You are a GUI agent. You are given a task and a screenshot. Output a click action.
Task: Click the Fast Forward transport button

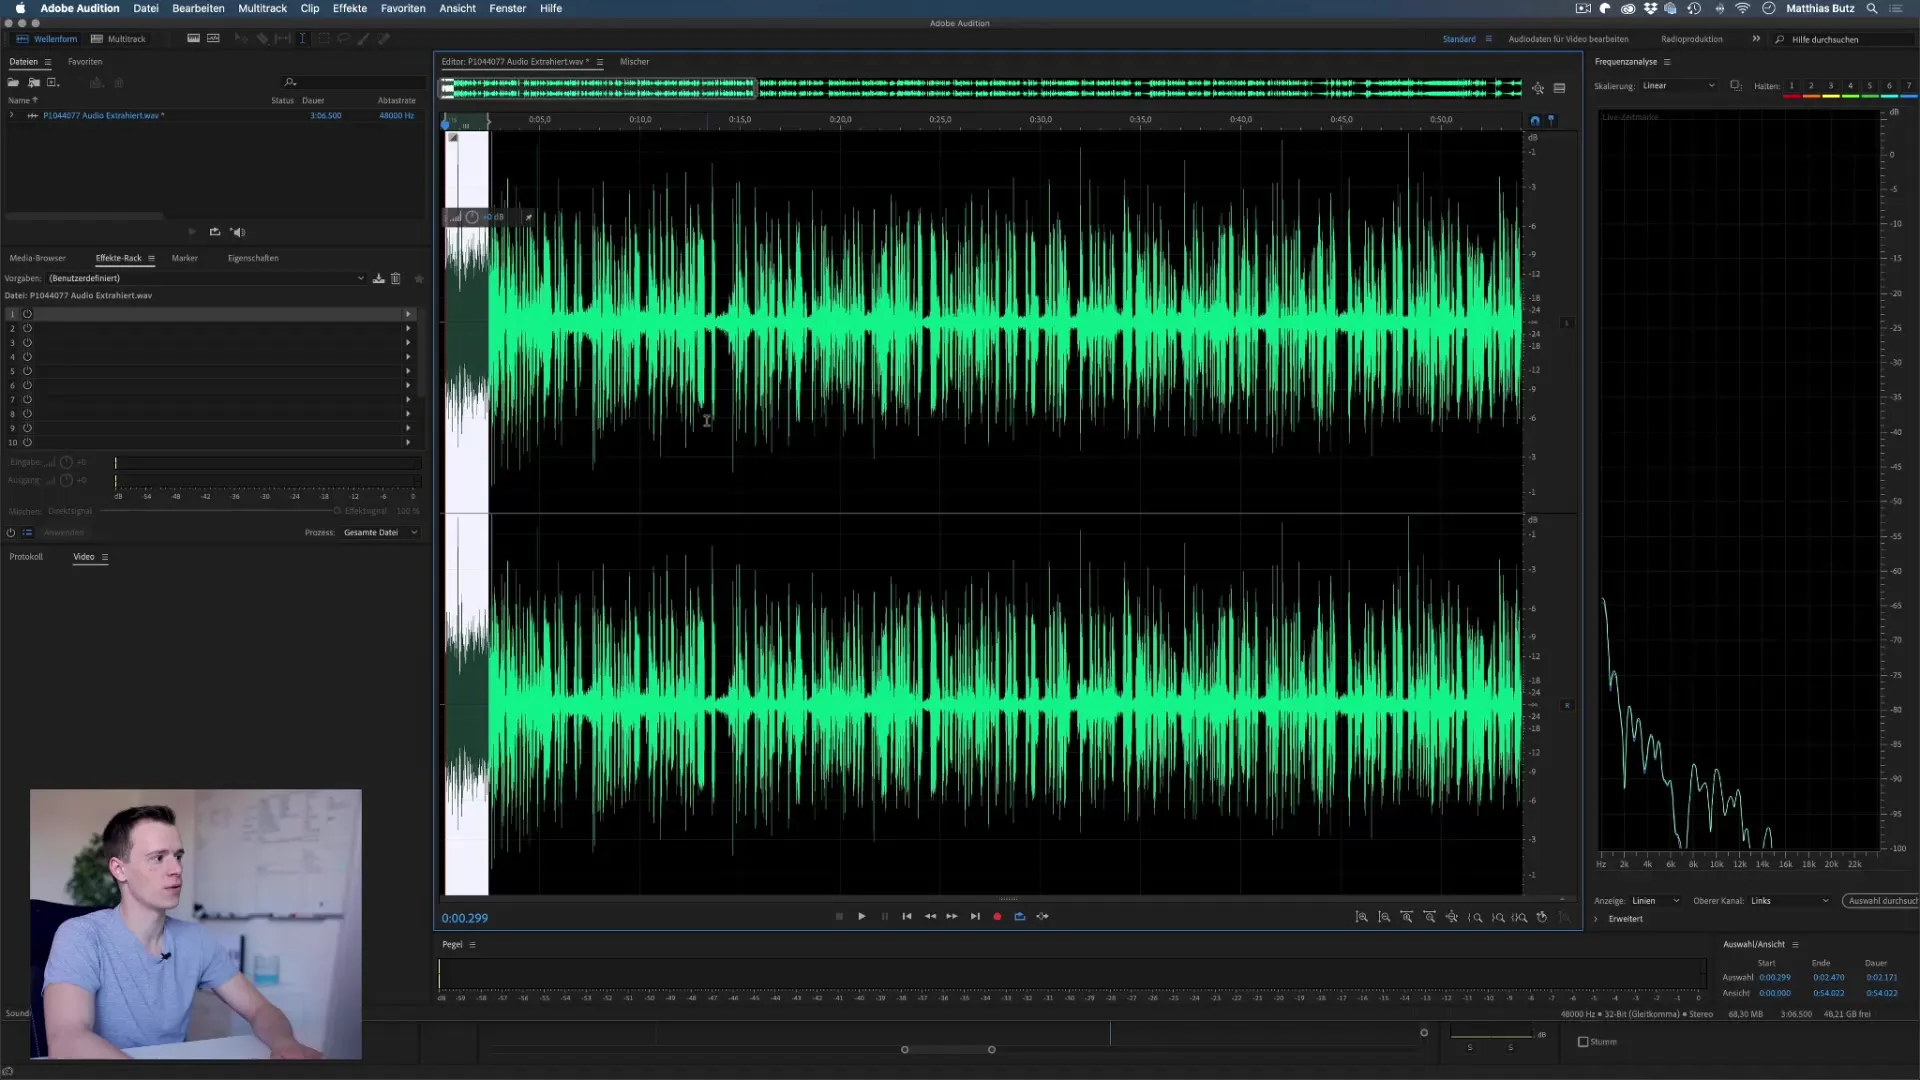[952, 917]
